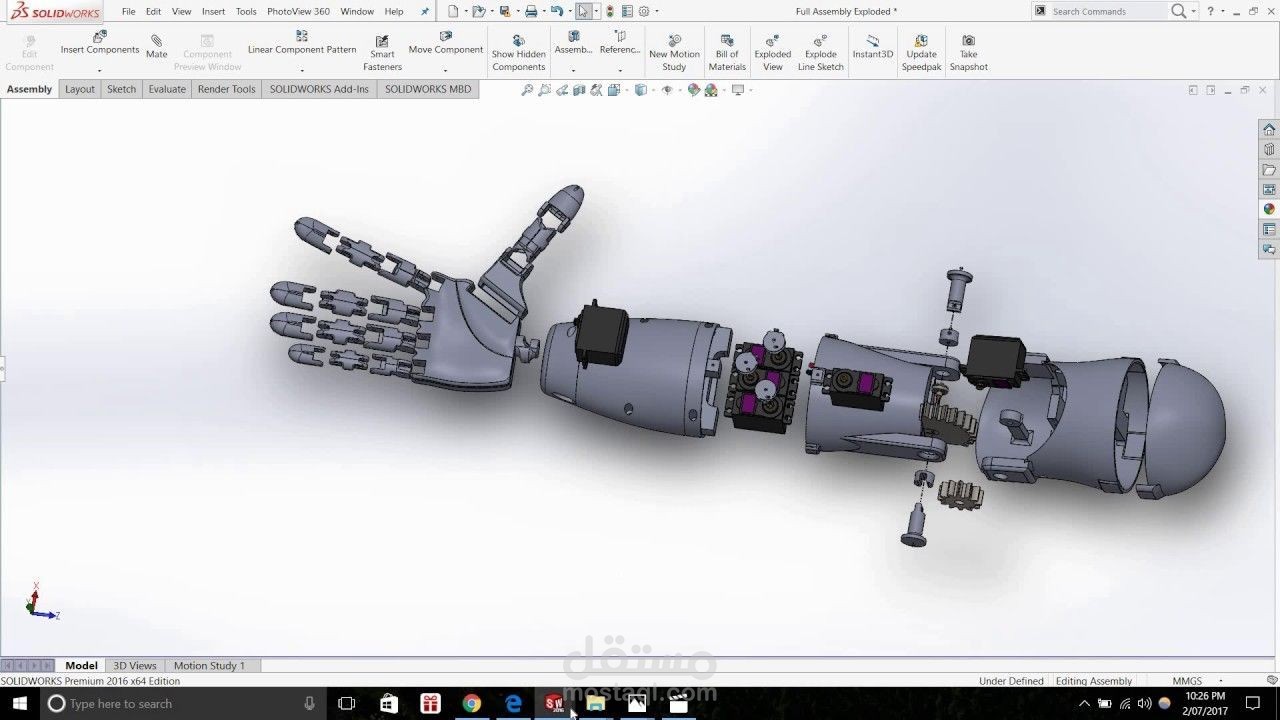
Task: Open Reference Geometry tool
Action: (x=620, y=43)
